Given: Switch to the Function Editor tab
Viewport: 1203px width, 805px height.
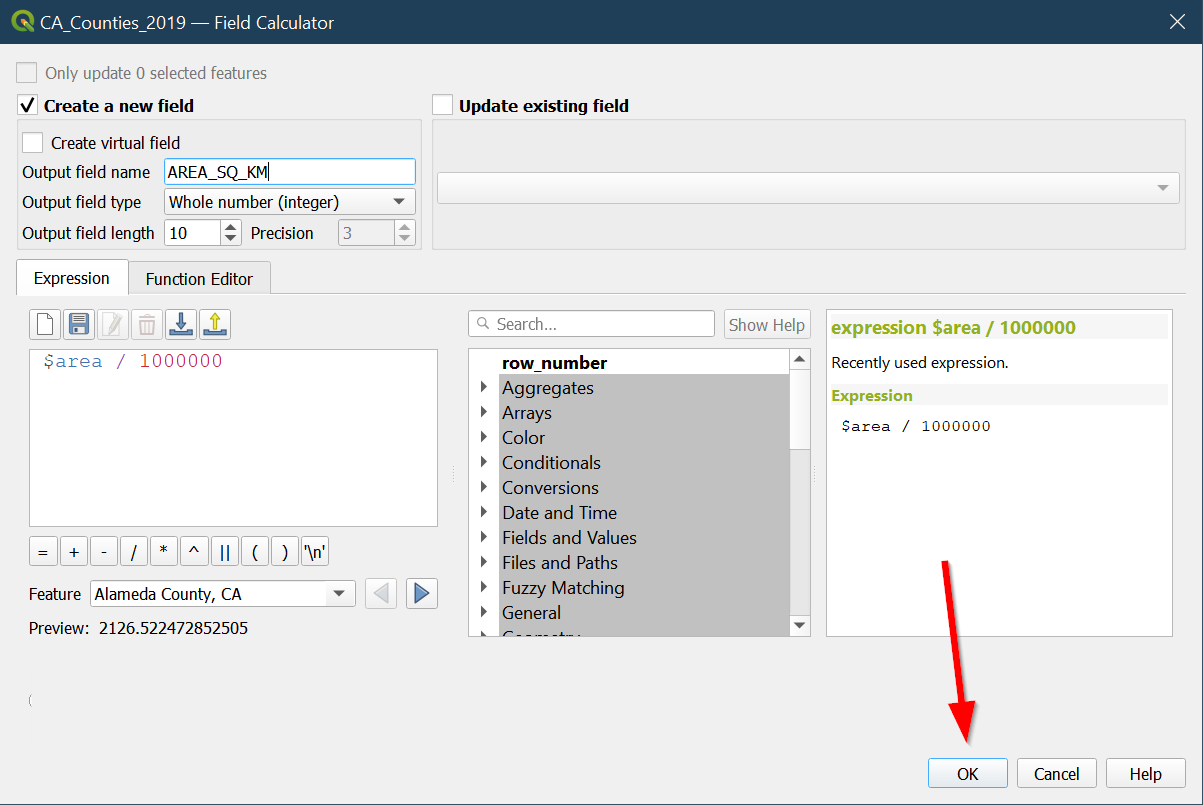Looking at the screenshot, I should pyautogui.click(x=199, y=279).
